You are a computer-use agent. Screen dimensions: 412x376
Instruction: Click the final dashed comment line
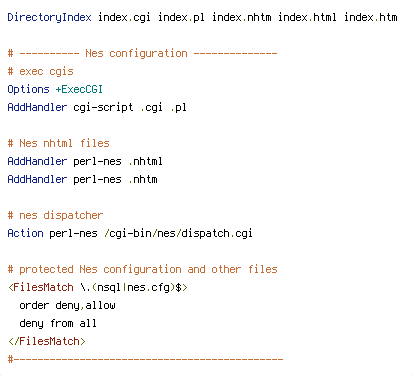click(x=145, y=359)
